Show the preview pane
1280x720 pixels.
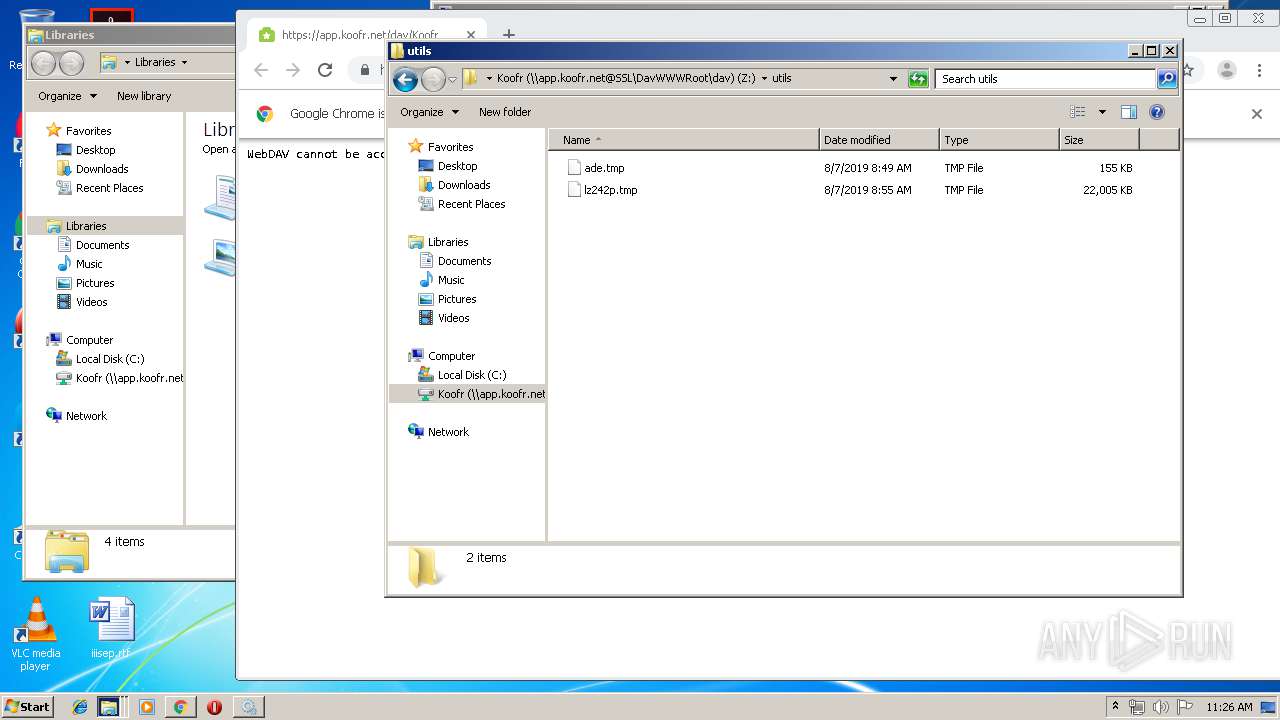pos(1129,112)
